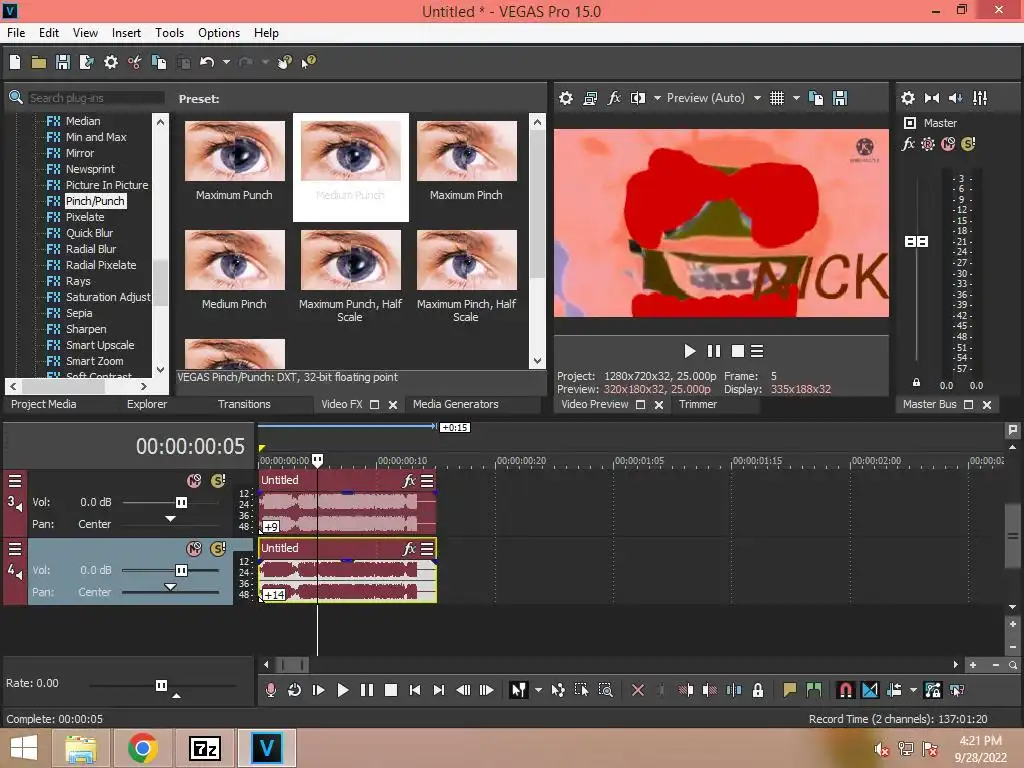Viewport: 1024px width, 768px height.
Task: Mute audio track 3
Action: pos(194,481)
